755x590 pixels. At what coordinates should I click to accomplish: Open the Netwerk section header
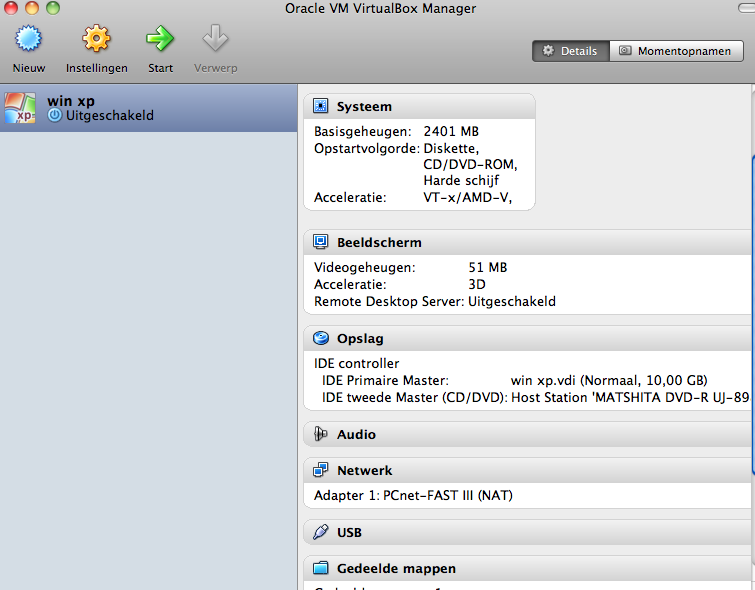click(x=529, y=471)
